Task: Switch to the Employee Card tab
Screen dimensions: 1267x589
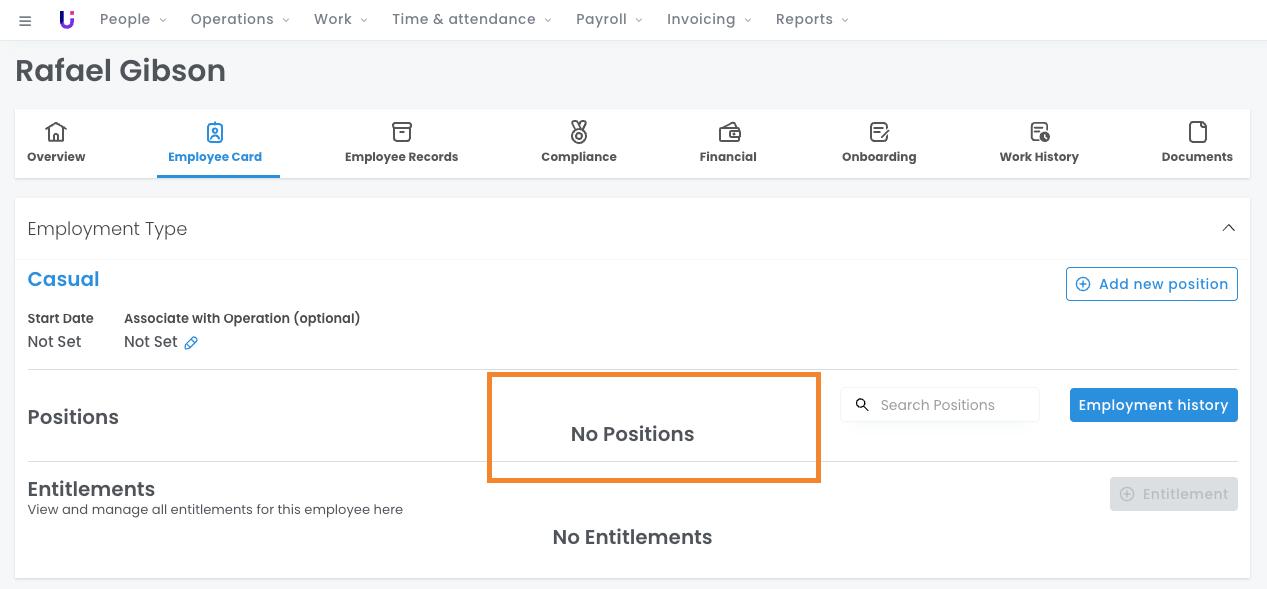Action: pos(215,143)
